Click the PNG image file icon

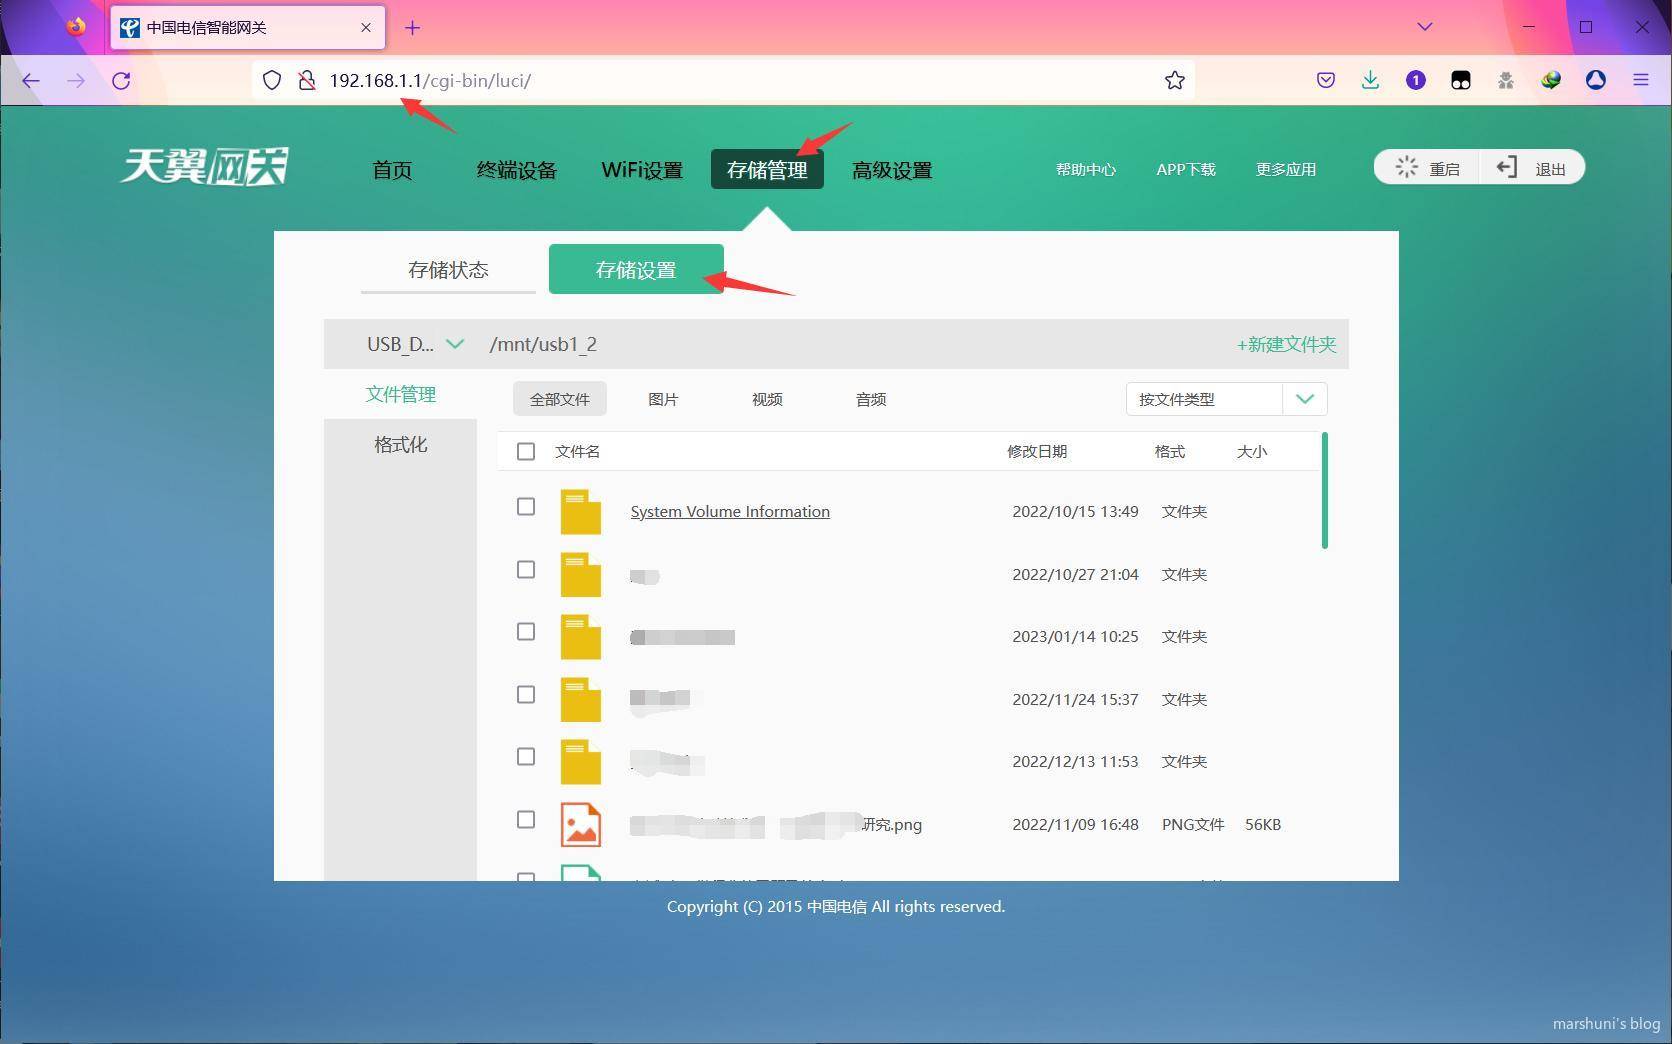(x=580, y=825)
